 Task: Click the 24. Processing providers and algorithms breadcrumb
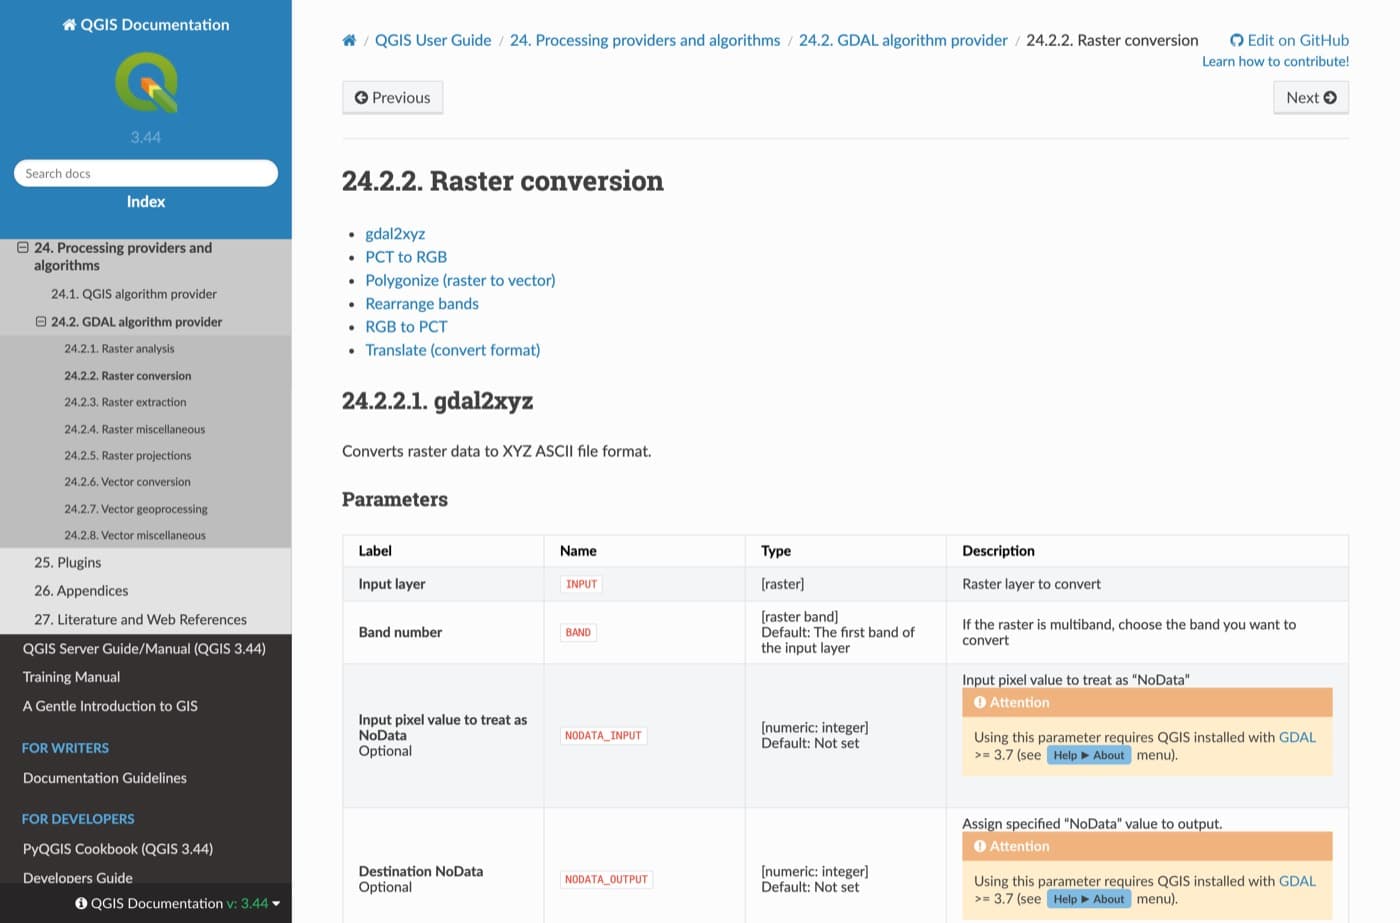pyautogui.click(x=645, y=41)
